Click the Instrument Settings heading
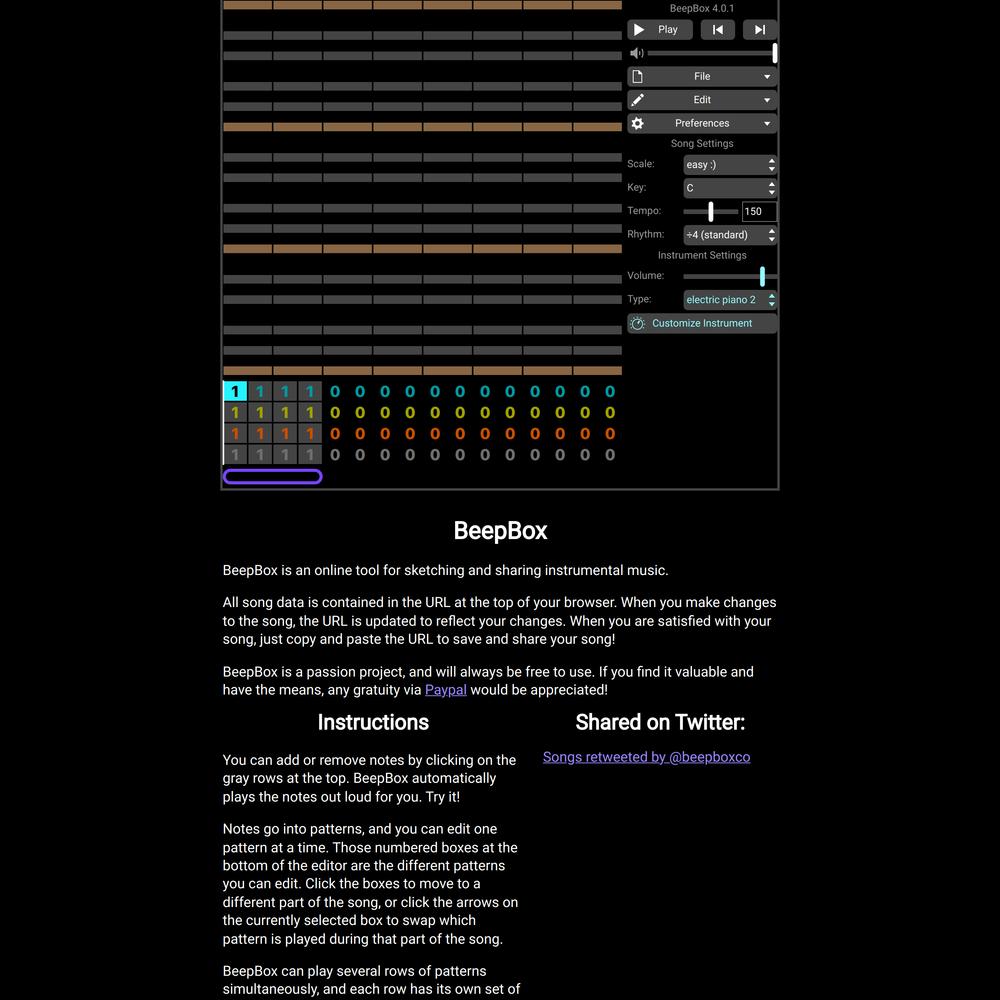This screenshot has height=1000, width=1000. click(702, 255)
